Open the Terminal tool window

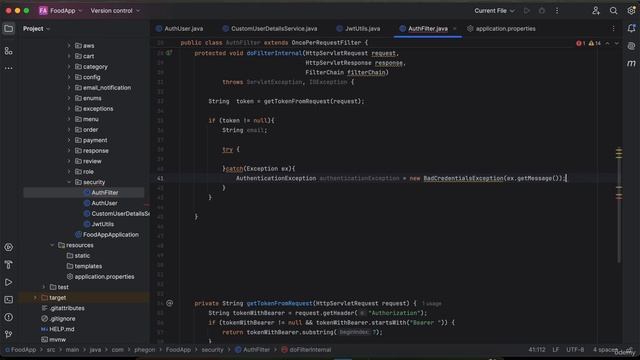pyautogui.click(x=9, y=300)
